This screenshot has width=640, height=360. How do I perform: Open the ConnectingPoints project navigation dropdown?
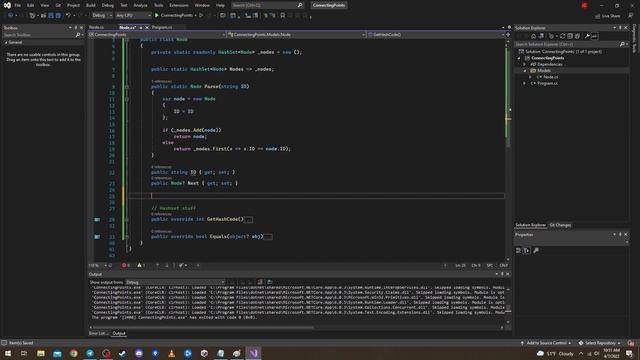coord(157,35)
